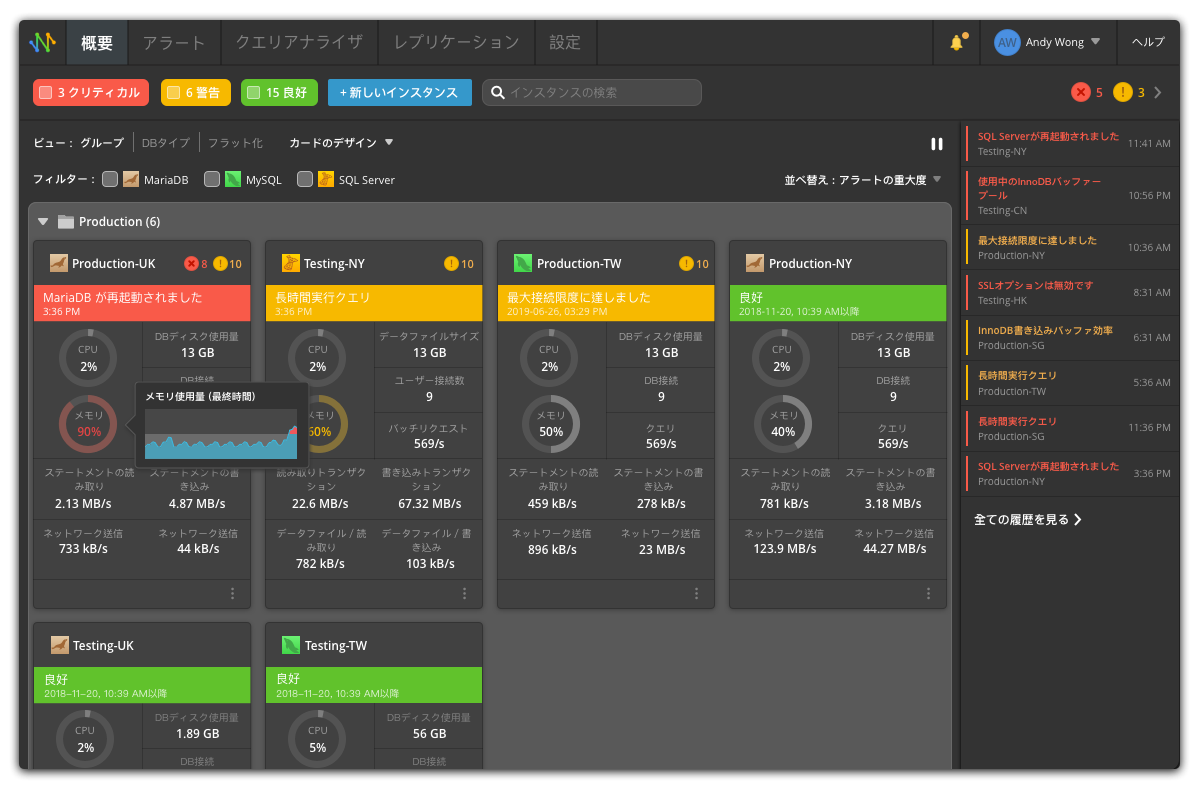Click the AW user avatar
Screen dimensions: 1200x790
click(1007, 42)
